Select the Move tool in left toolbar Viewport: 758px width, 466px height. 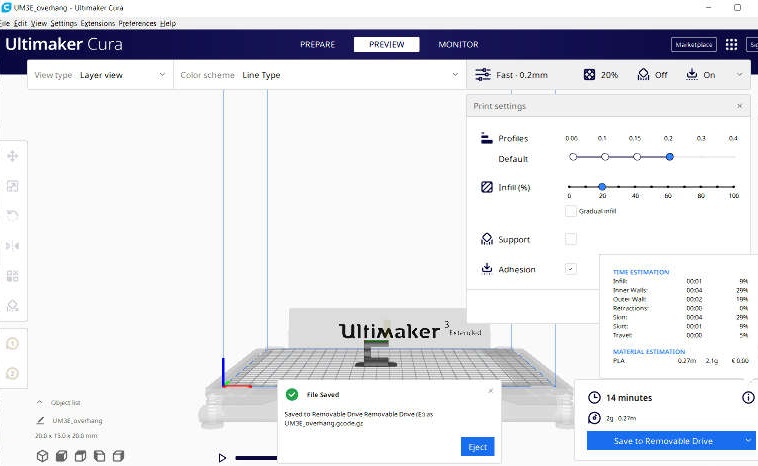click(13, 156)
